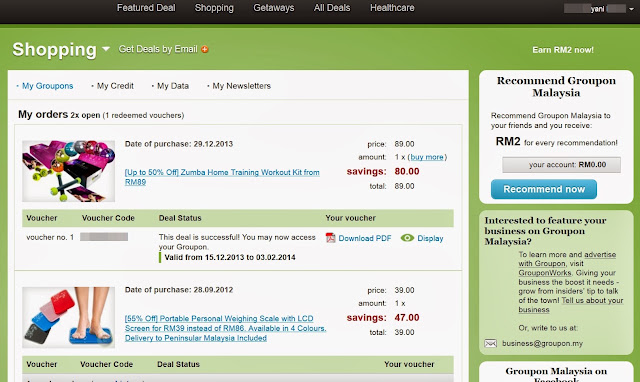Click the weighing scale product thumbnail
This screenshot has height=382, width=640.
[x=69, y=317]
